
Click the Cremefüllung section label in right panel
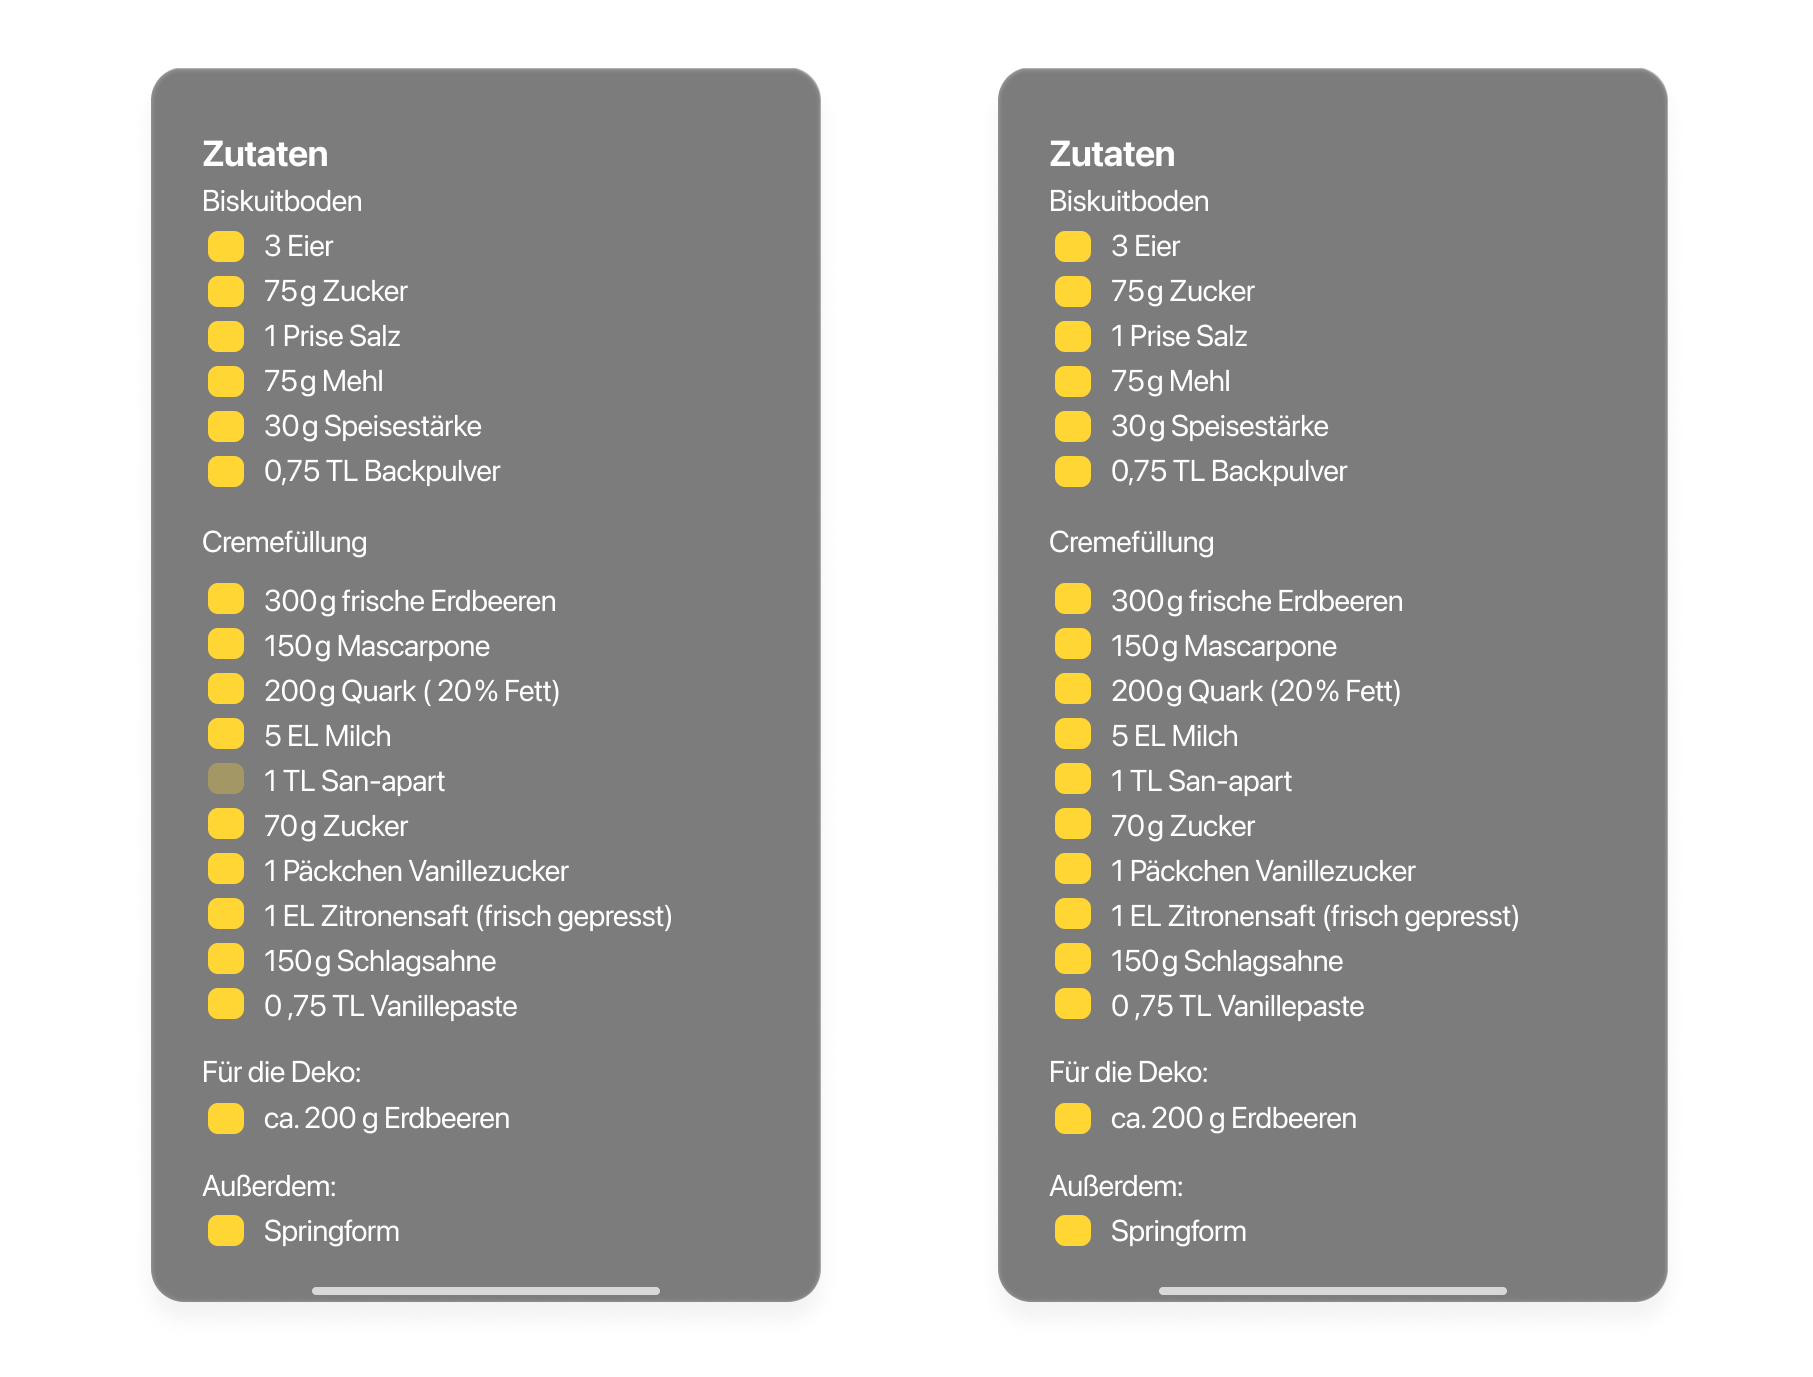point(1131,542)
